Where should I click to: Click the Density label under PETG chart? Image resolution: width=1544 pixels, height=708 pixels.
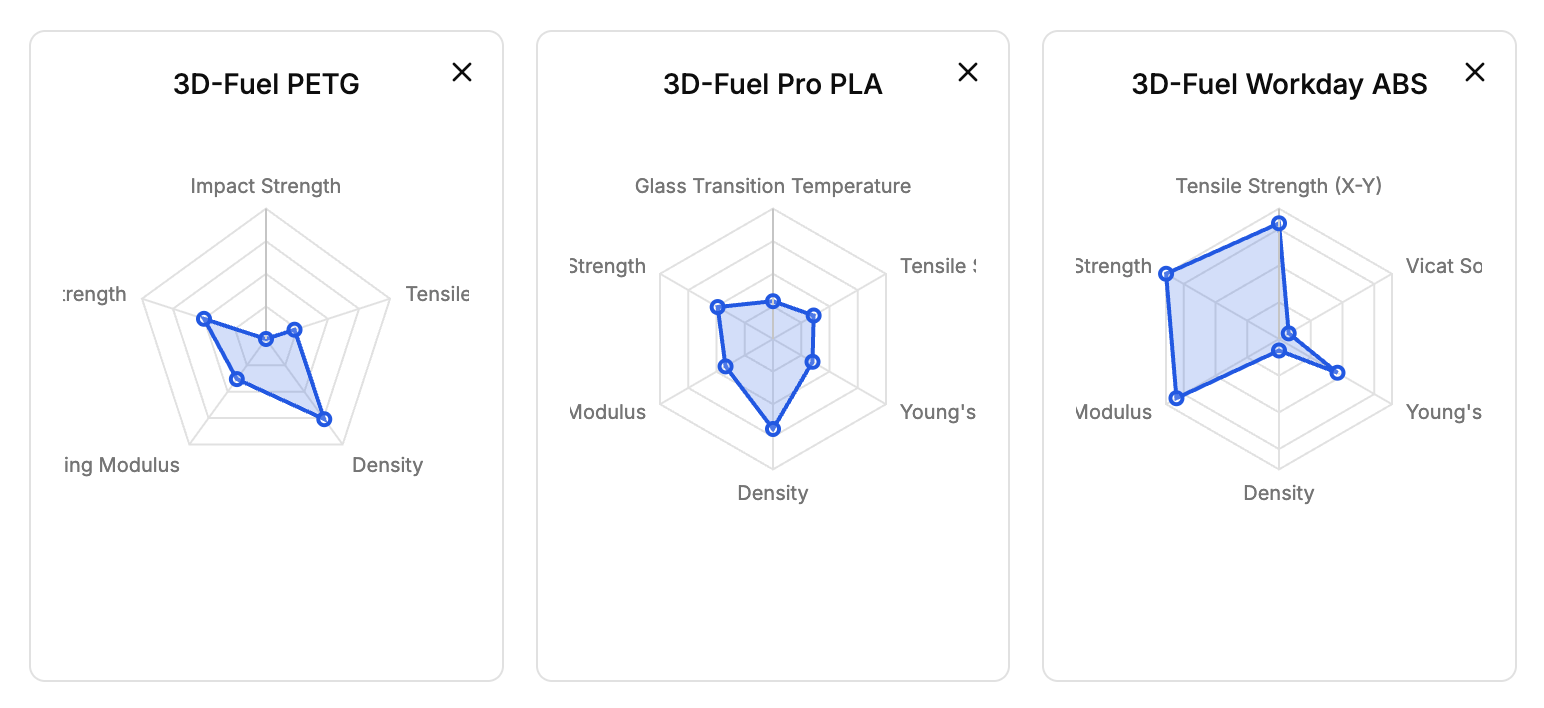pyautogui.click(x=387, y=465)
